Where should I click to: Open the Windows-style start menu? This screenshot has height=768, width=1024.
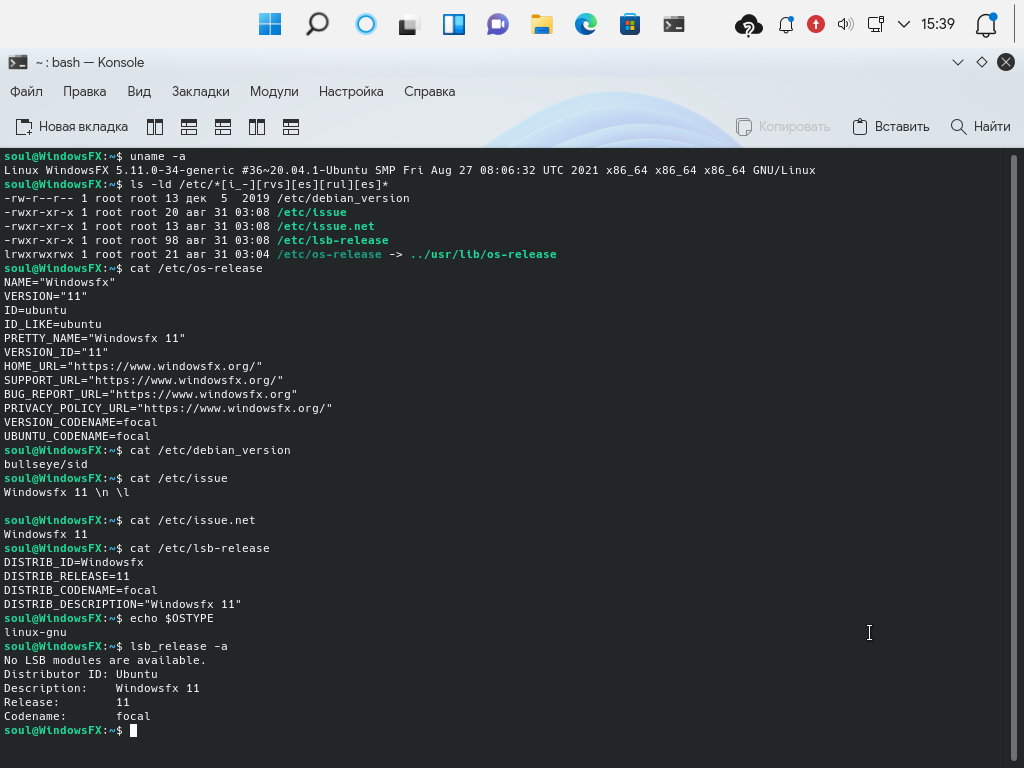(270, 24)
